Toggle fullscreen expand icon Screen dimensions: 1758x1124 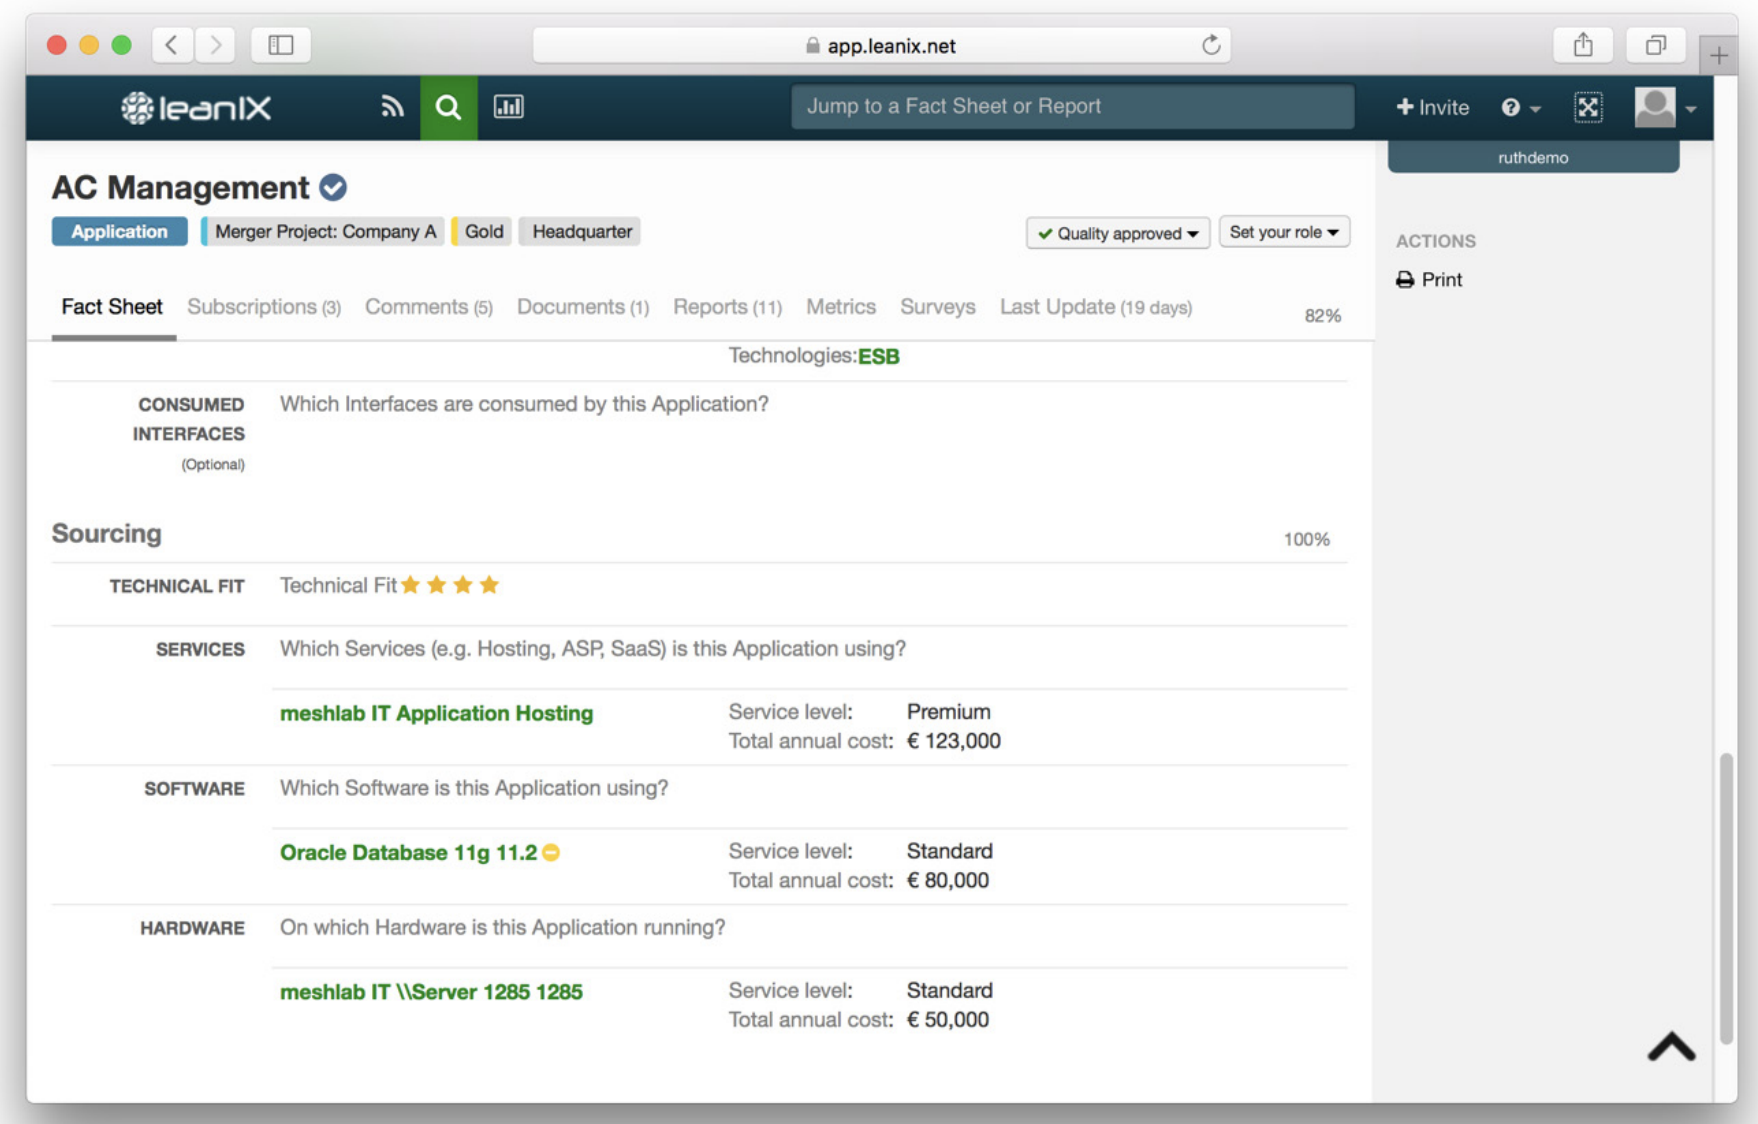pyautogui.click(x=1587, y=107)
